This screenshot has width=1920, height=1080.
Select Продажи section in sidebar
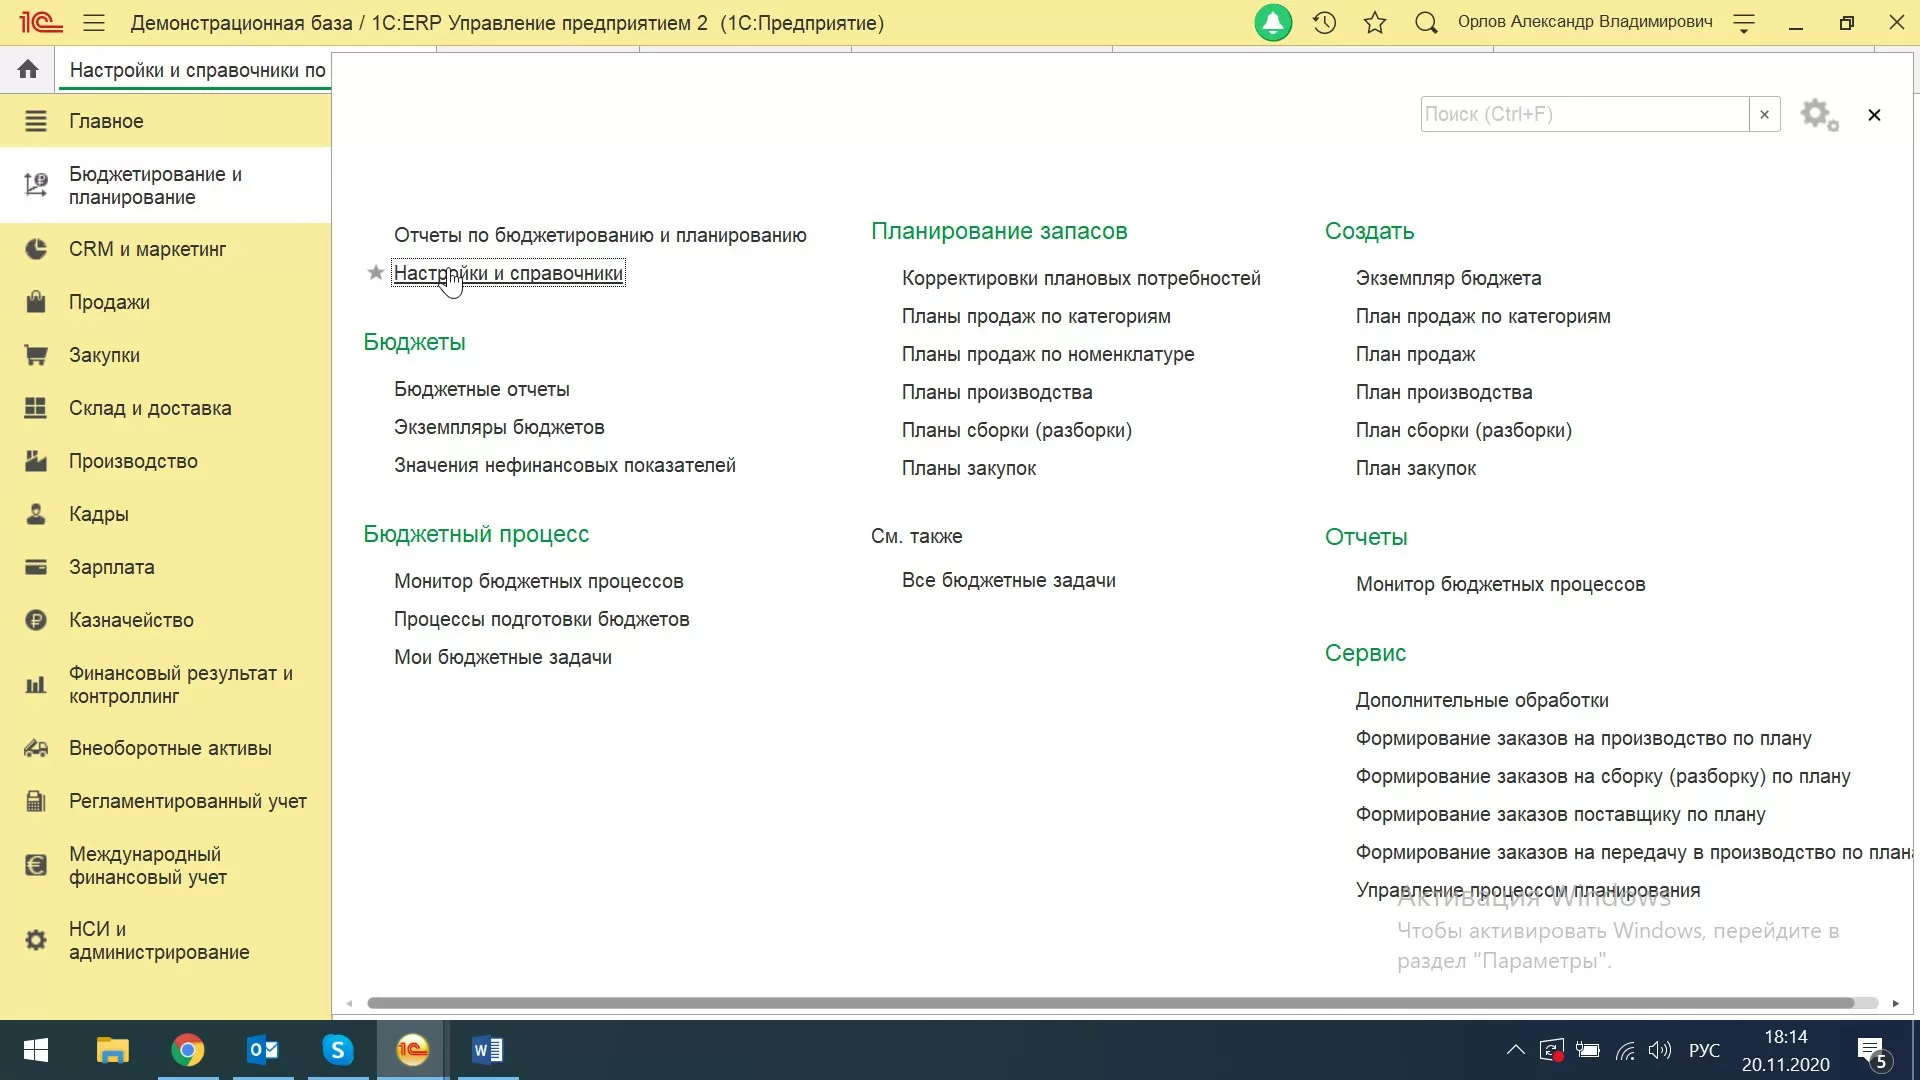click(x=109, y=302)
